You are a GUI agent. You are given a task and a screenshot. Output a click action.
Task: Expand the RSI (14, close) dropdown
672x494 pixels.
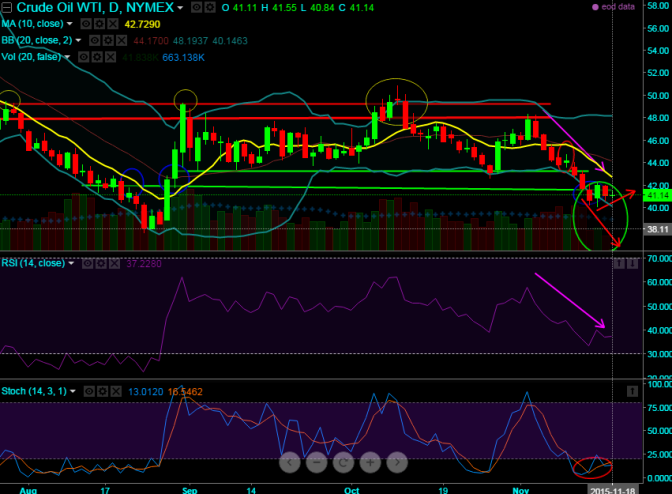[71, 263]
